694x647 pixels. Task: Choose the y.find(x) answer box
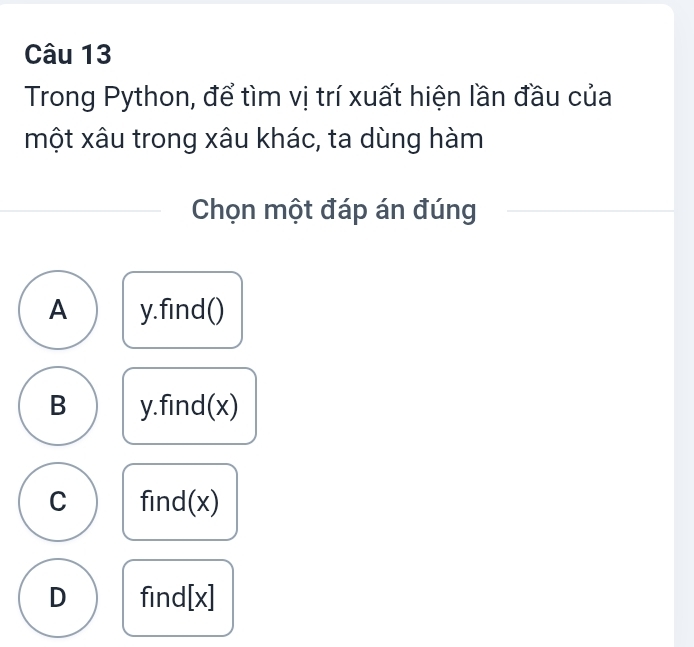click(x=190, y=406)
